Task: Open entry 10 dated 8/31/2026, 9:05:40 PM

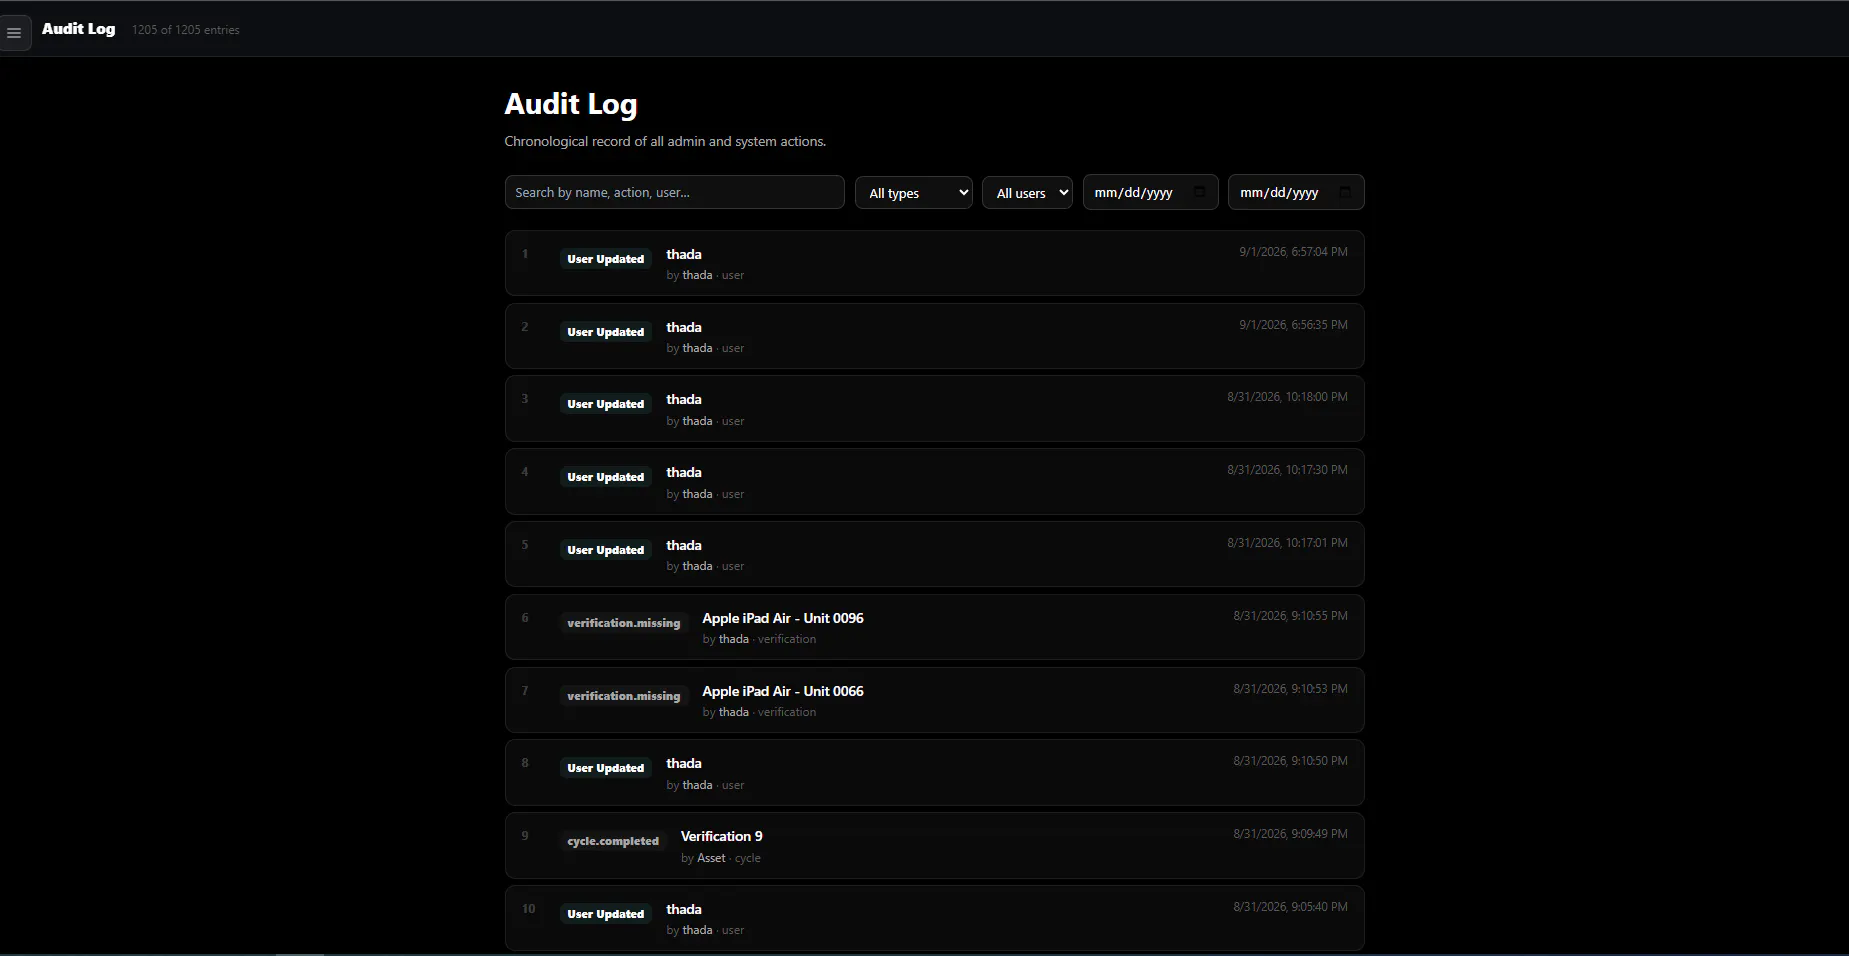Action: click(934, 918)
